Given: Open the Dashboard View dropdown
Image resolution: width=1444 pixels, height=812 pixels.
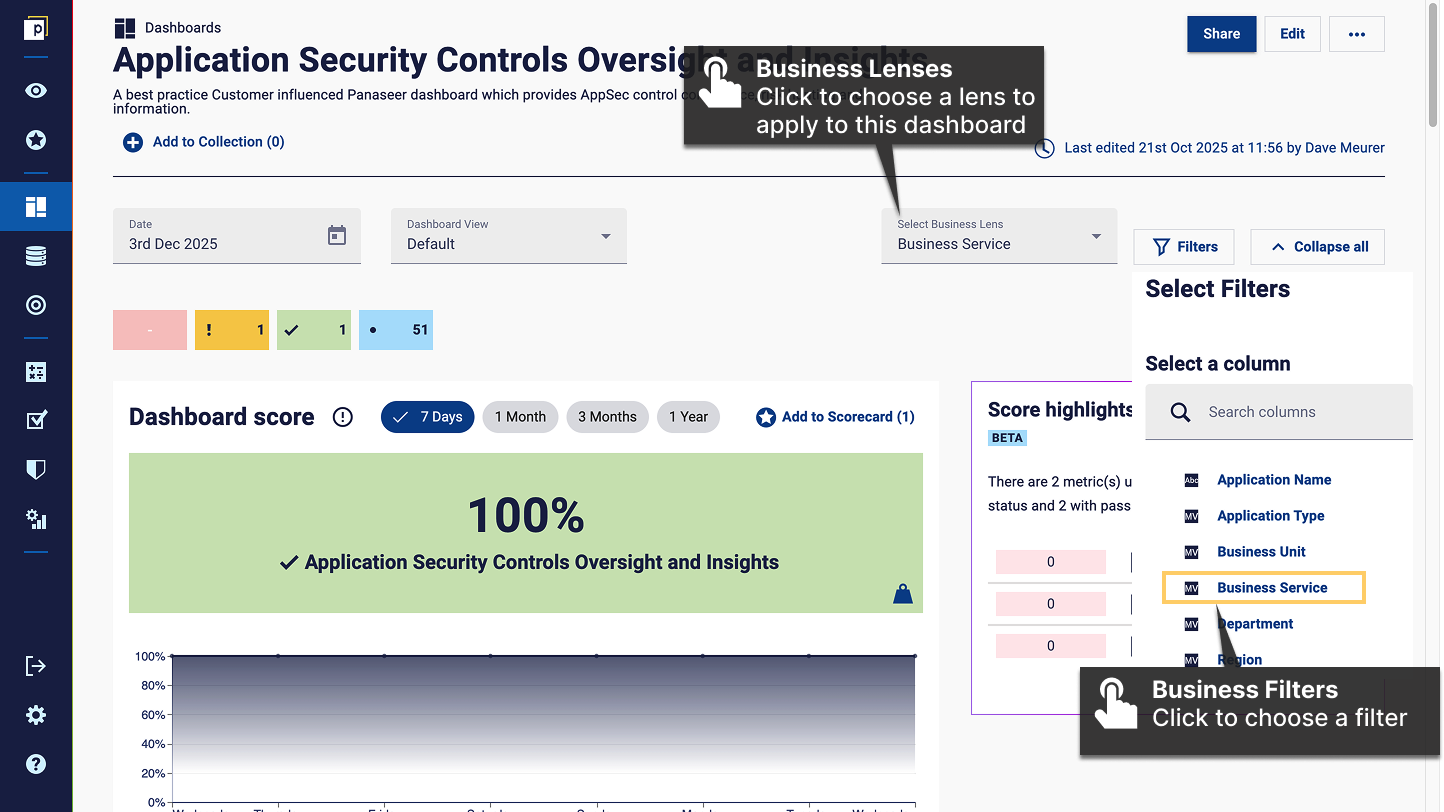Looking at the screenshot, I should pyautogui.click(x=509, y=236).
